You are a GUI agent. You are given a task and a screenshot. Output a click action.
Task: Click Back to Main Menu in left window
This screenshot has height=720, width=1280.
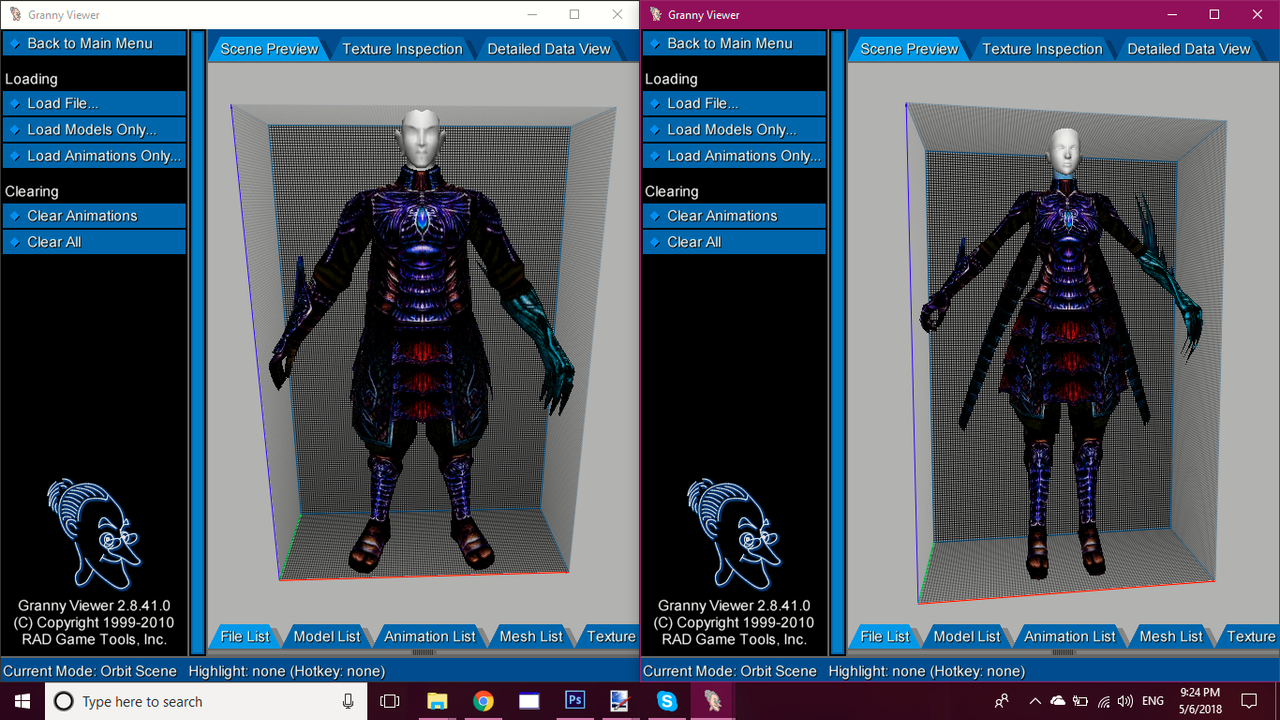(x=94, y=43)
